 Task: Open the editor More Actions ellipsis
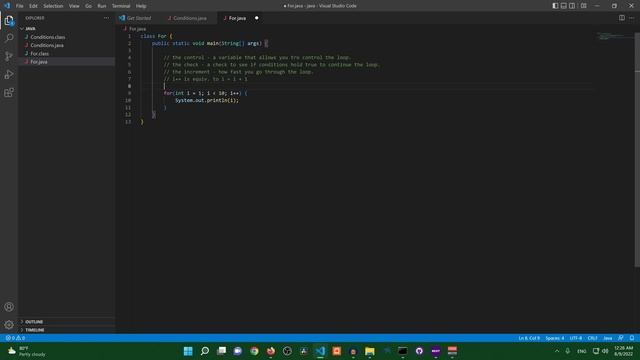[x=631, y=18]
